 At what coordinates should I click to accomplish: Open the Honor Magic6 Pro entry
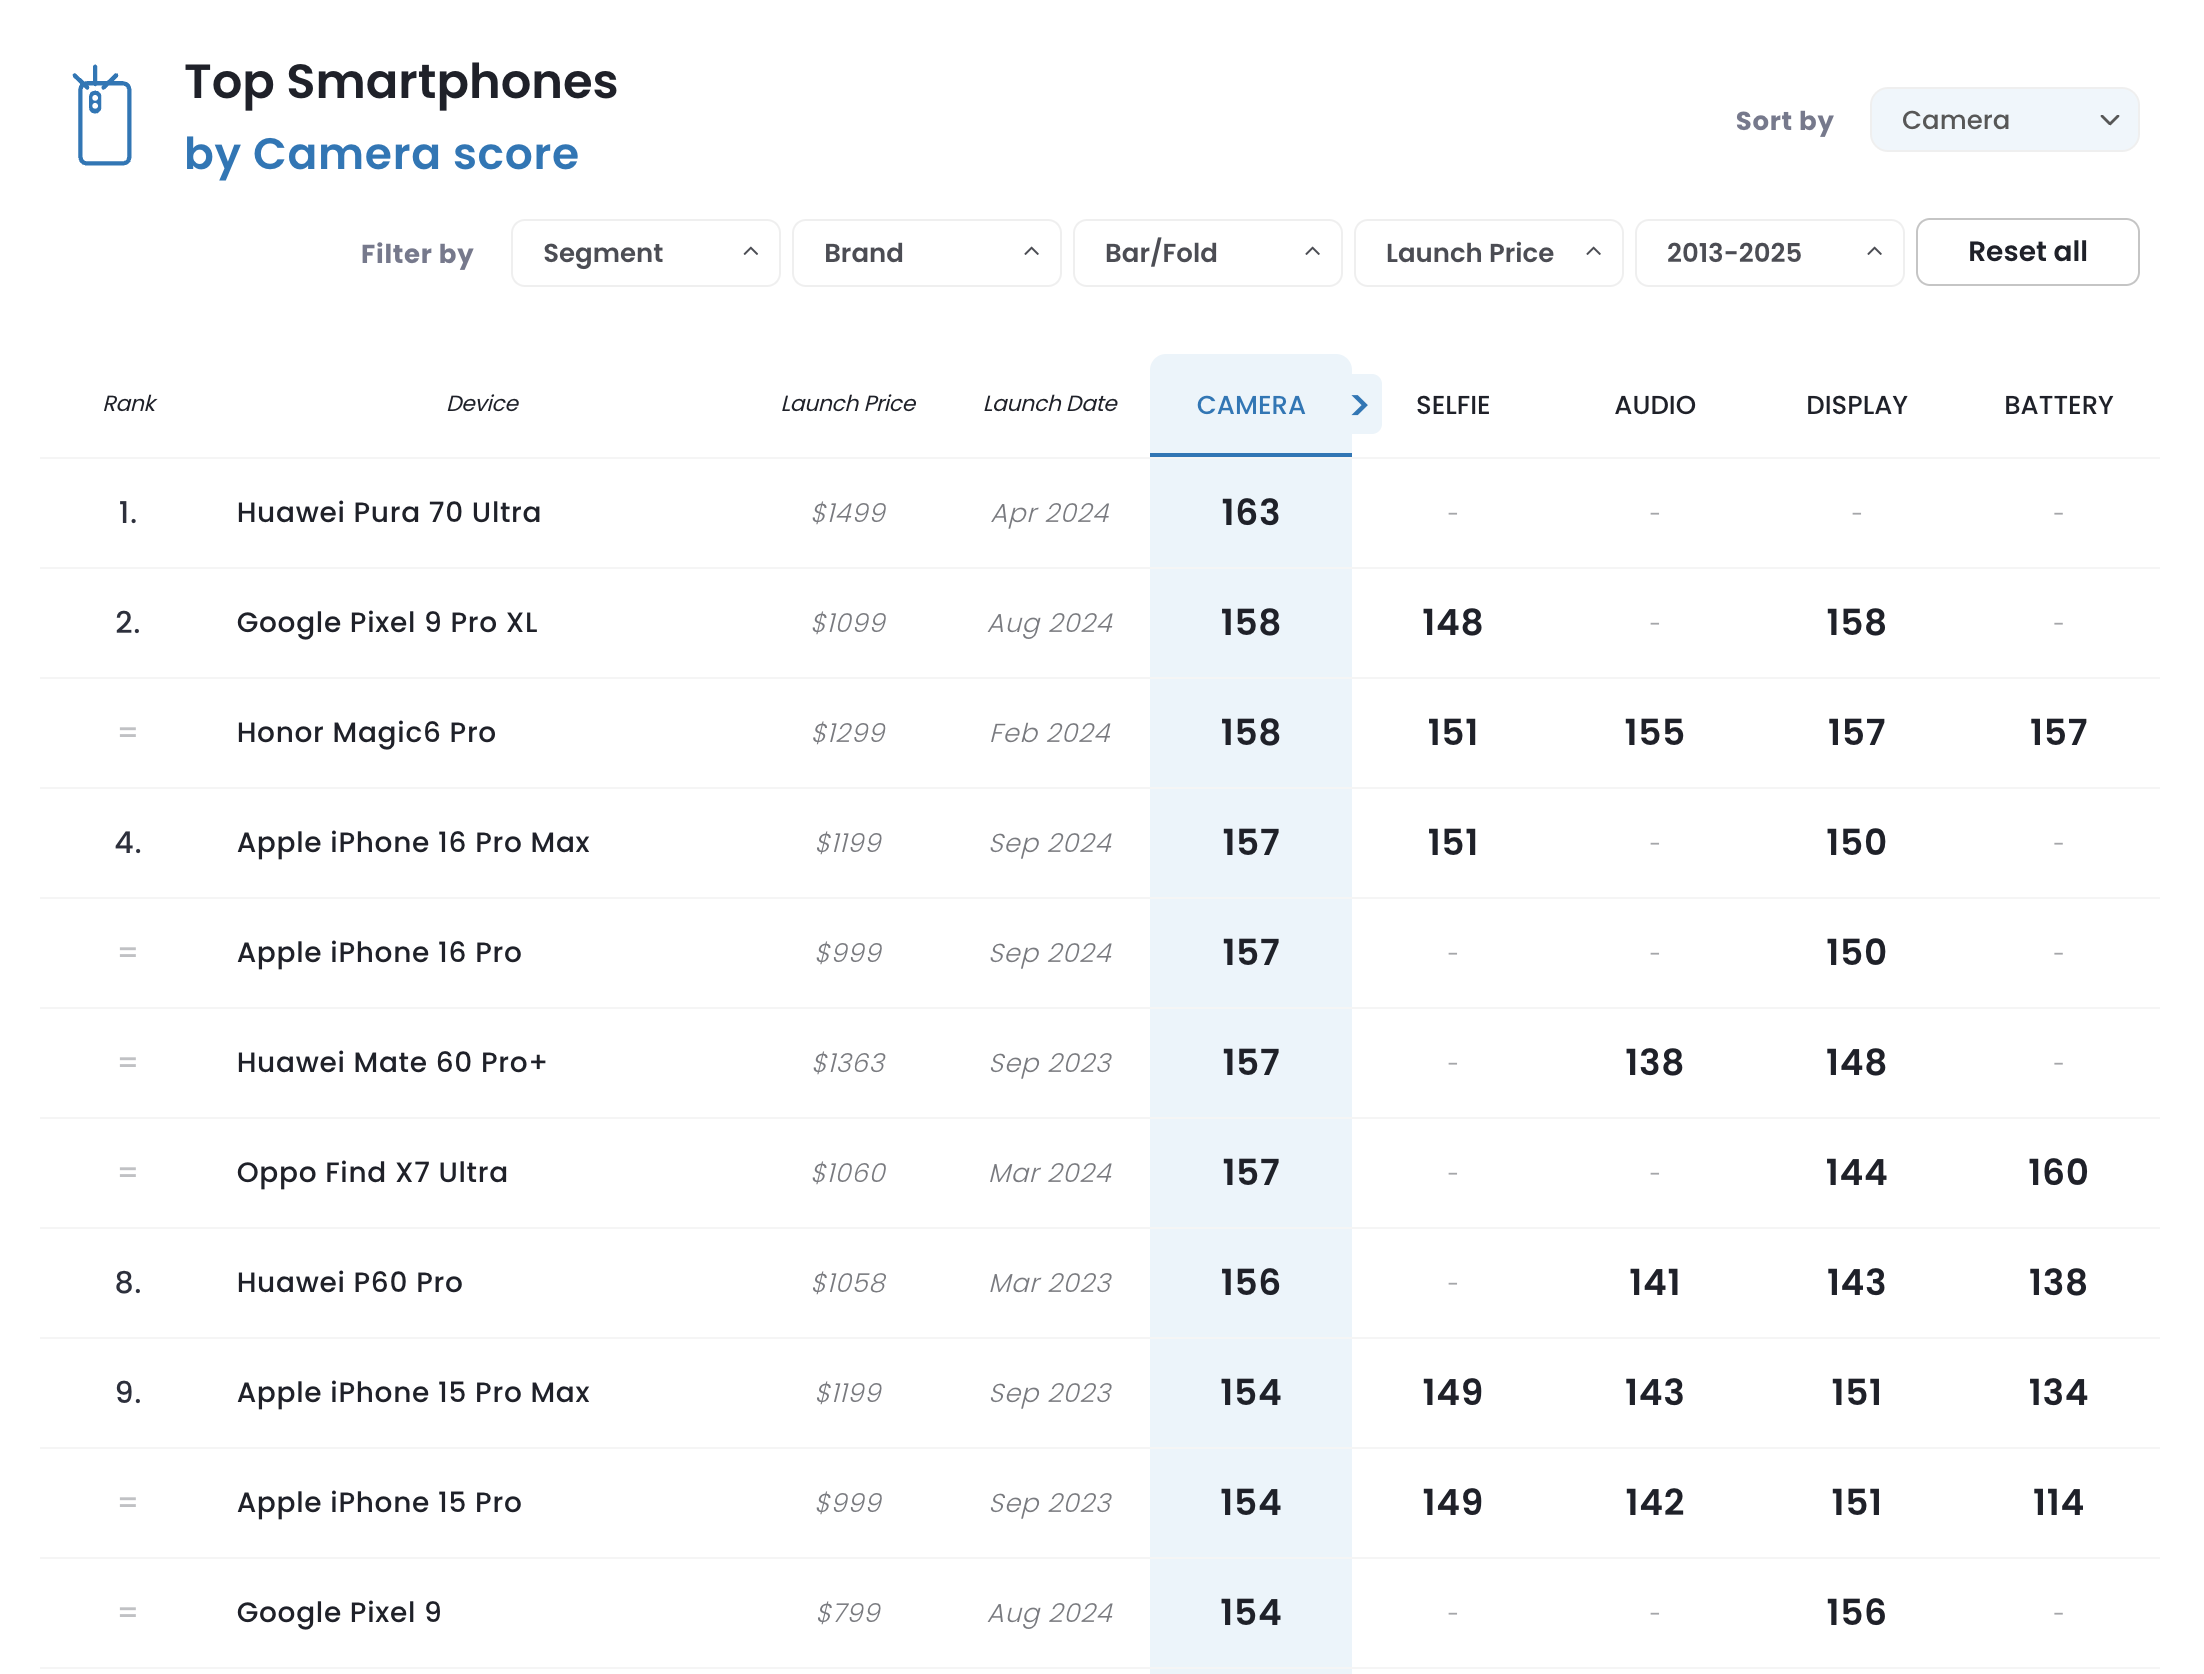366,732
